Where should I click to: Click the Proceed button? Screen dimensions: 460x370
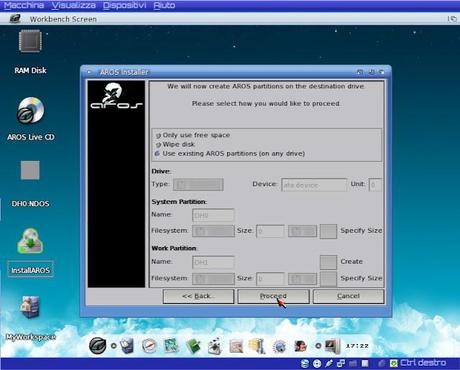273,296
